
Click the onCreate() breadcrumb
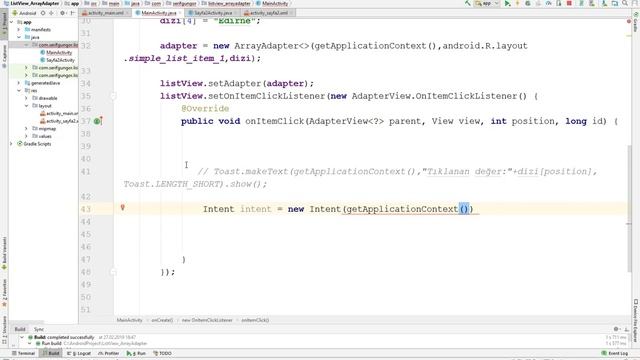(162, 320)
